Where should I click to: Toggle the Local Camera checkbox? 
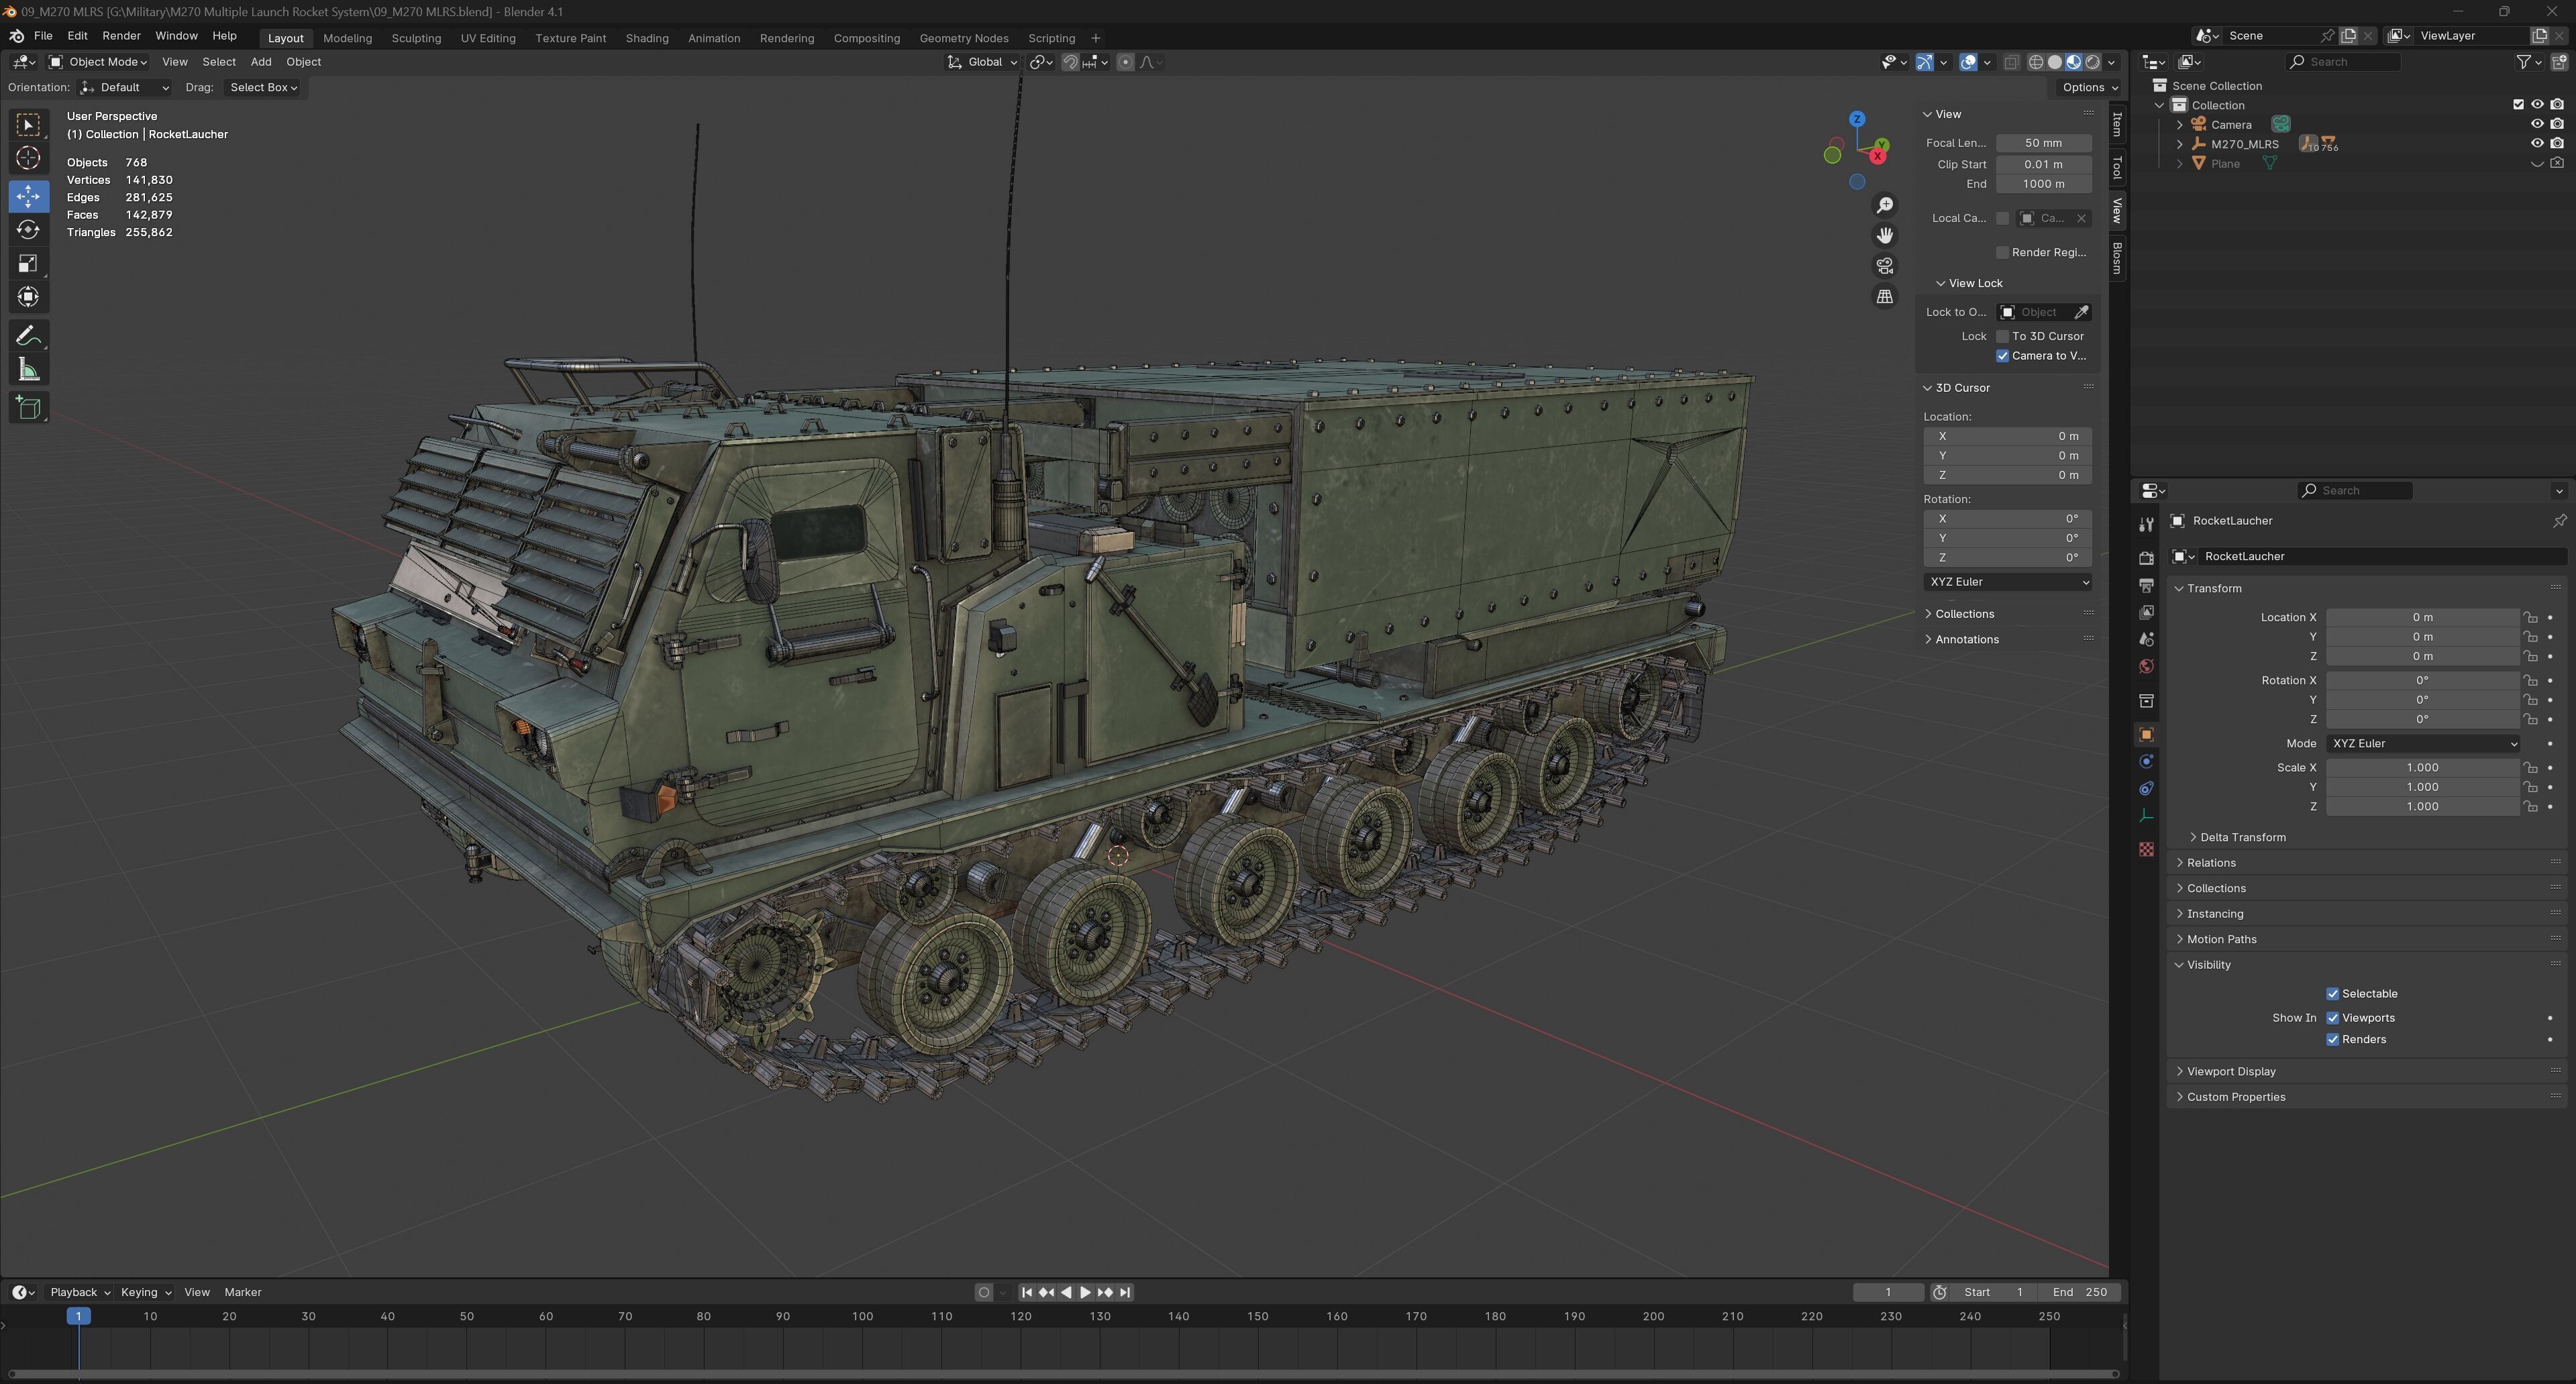[x=2002, y=218]
